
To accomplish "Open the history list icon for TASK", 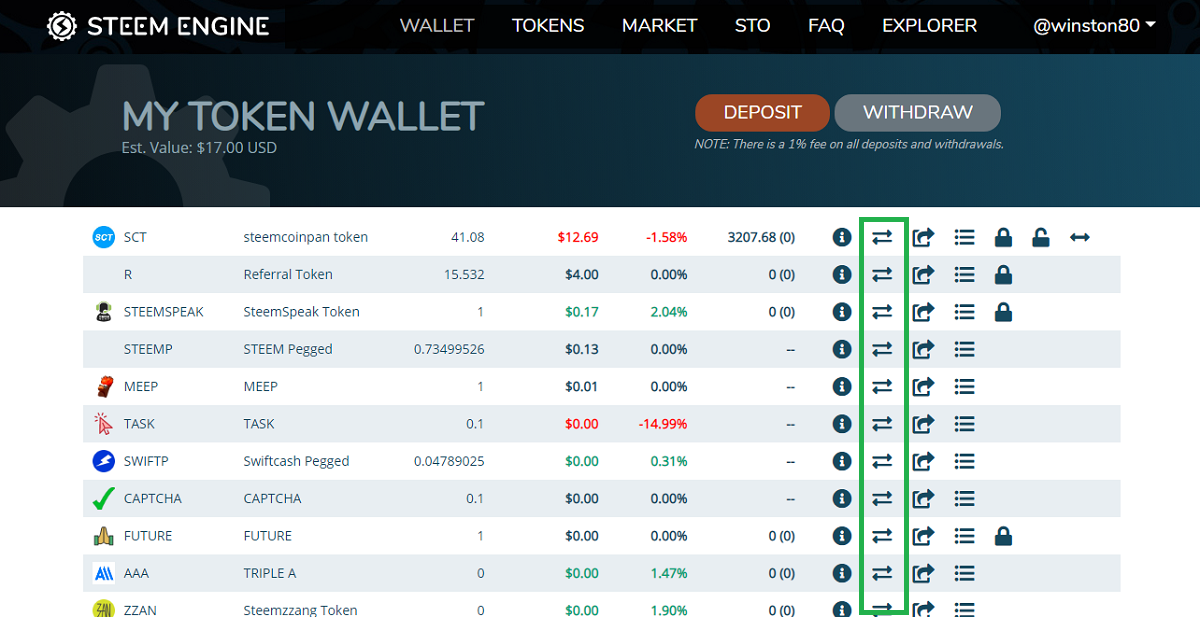I will [964, 424].
